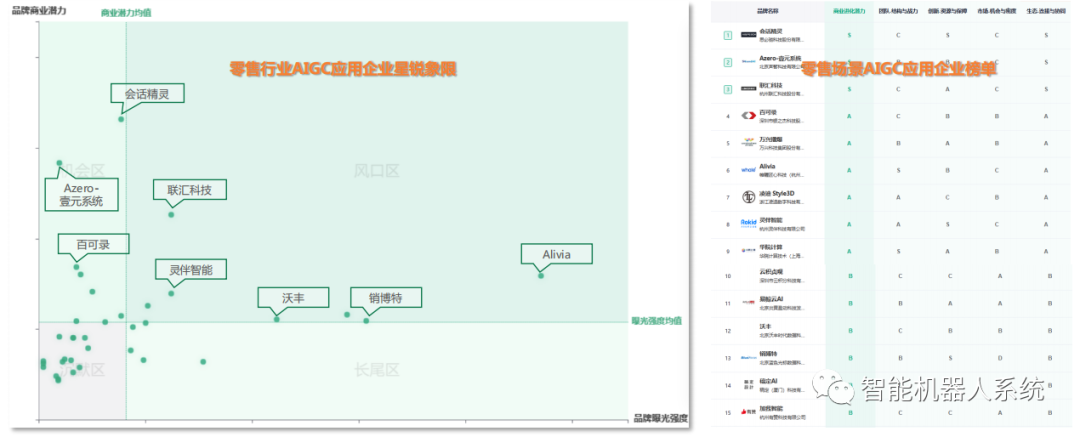Screen dimensions: 1080x437
Task: Click the 曝光强度均值 mean line label
Action: (656, 321)
